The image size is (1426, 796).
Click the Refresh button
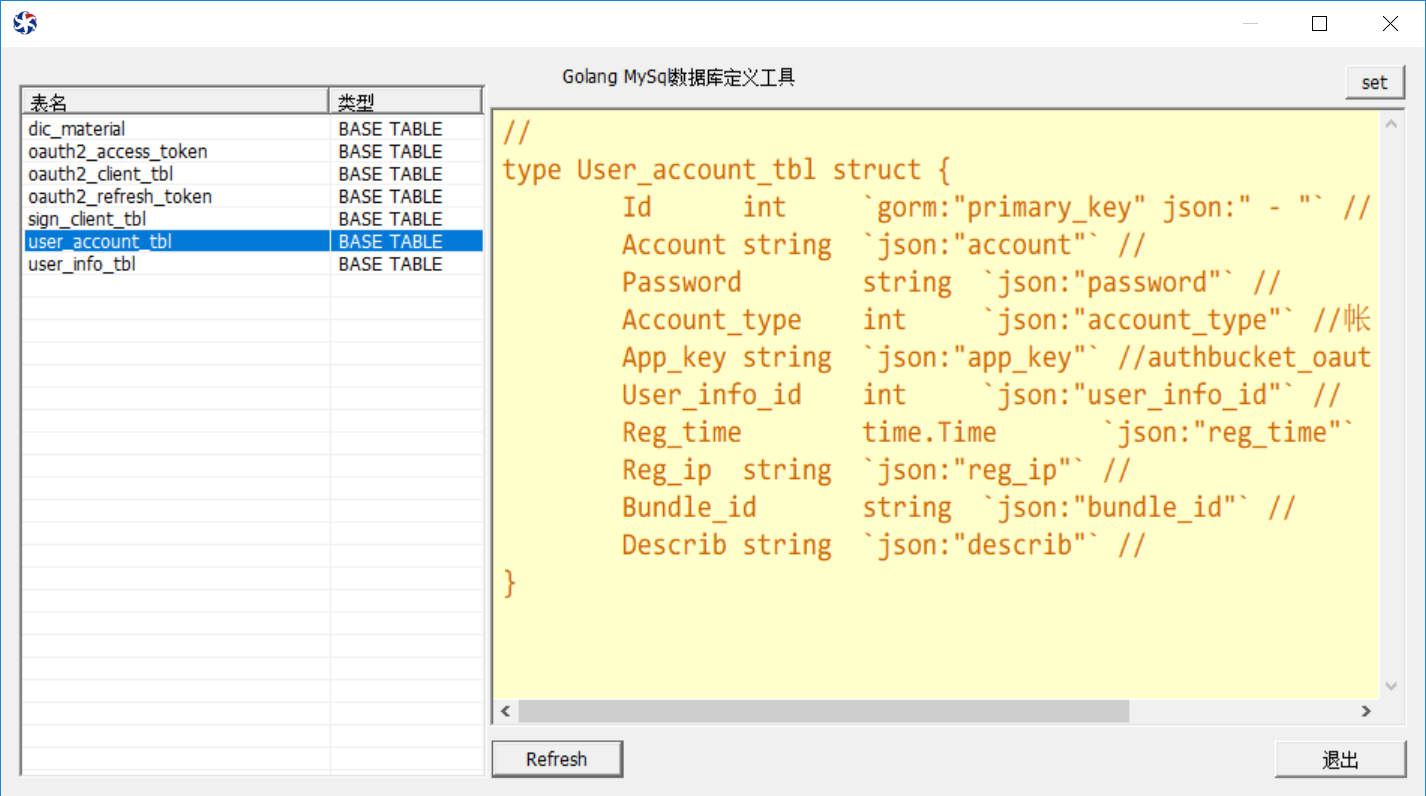557,759
